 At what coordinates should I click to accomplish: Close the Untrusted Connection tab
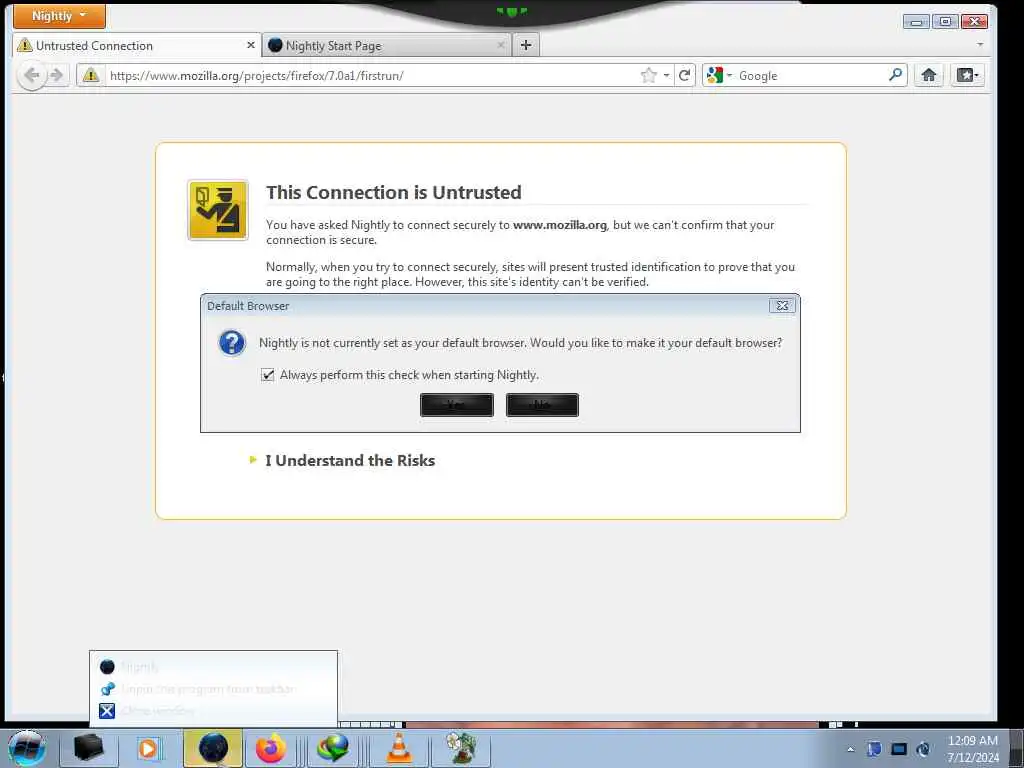(x=251, y=45)
